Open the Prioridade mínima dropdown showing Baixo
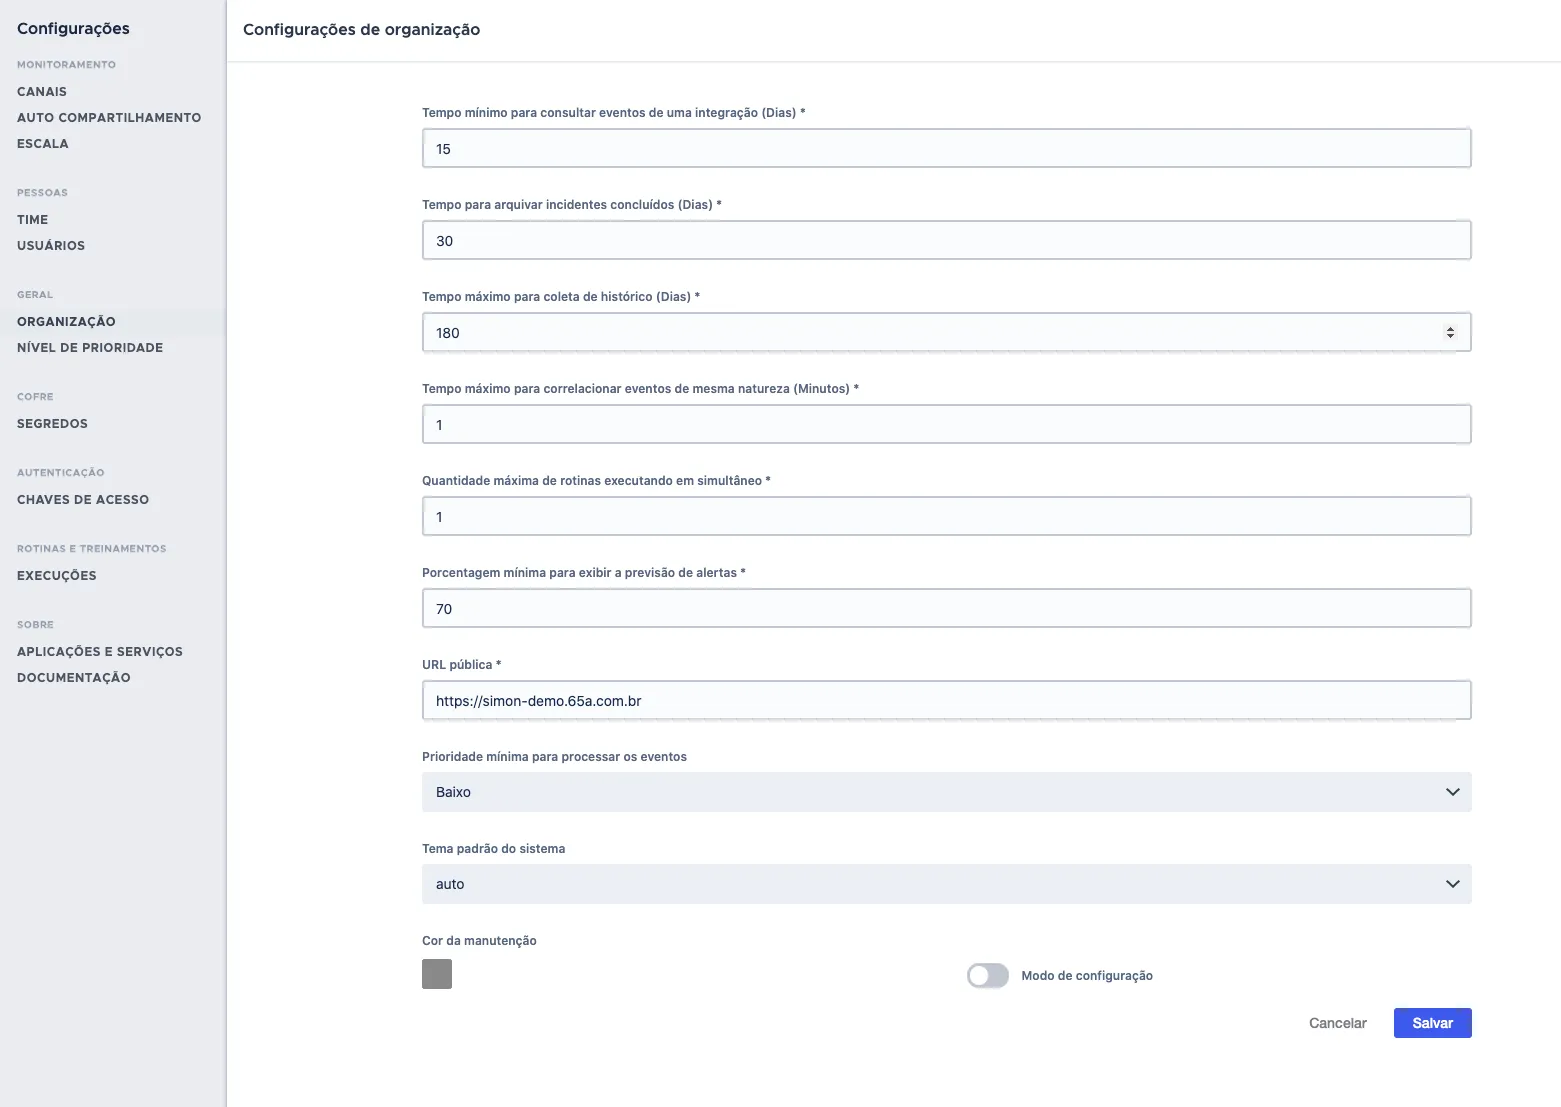 pos(946,792)
